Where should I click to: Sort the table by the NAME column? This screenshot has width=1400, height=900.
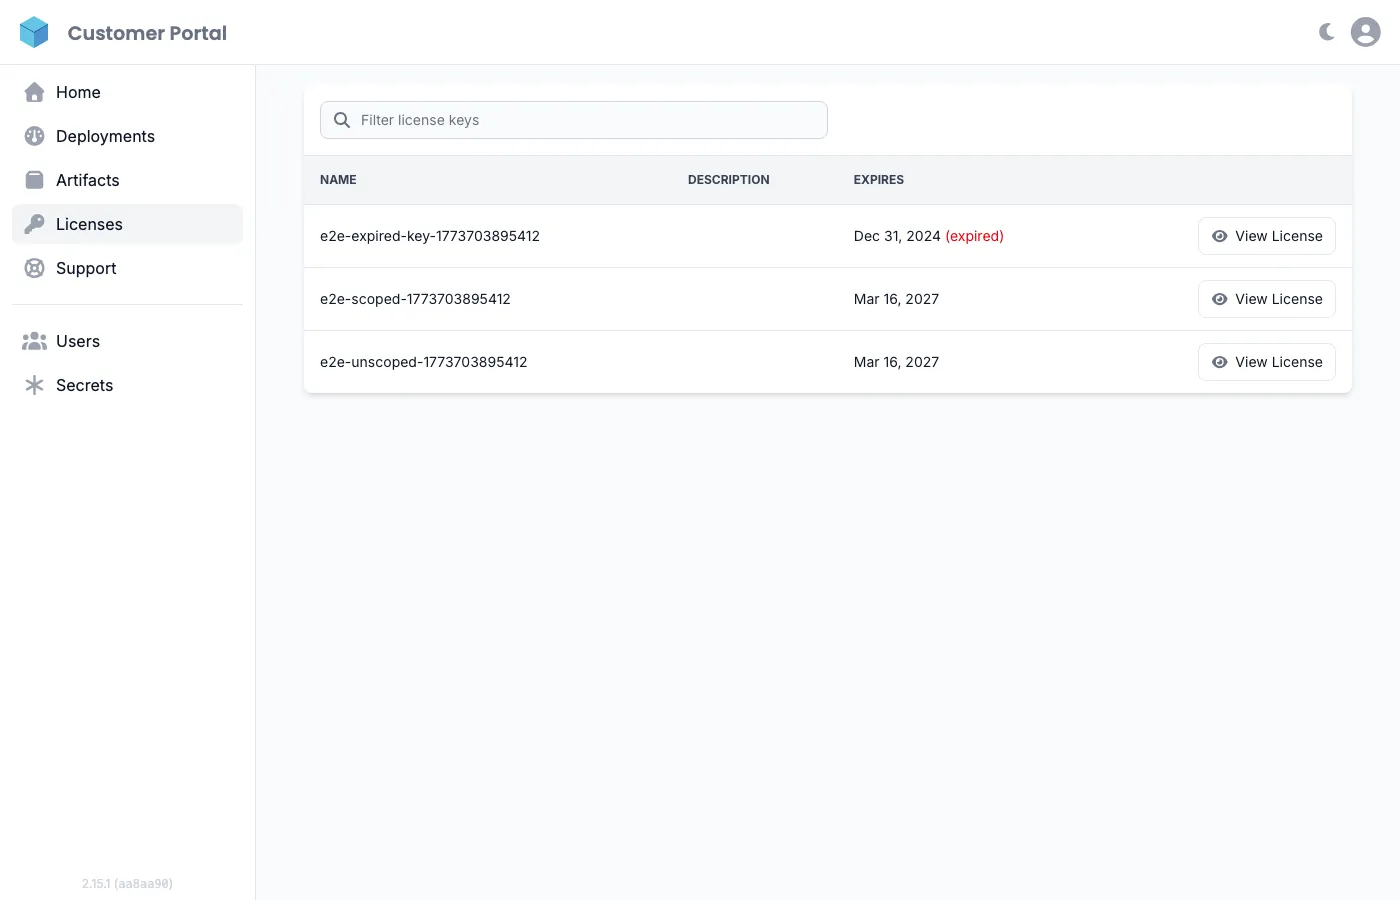(x=338, y=180)
